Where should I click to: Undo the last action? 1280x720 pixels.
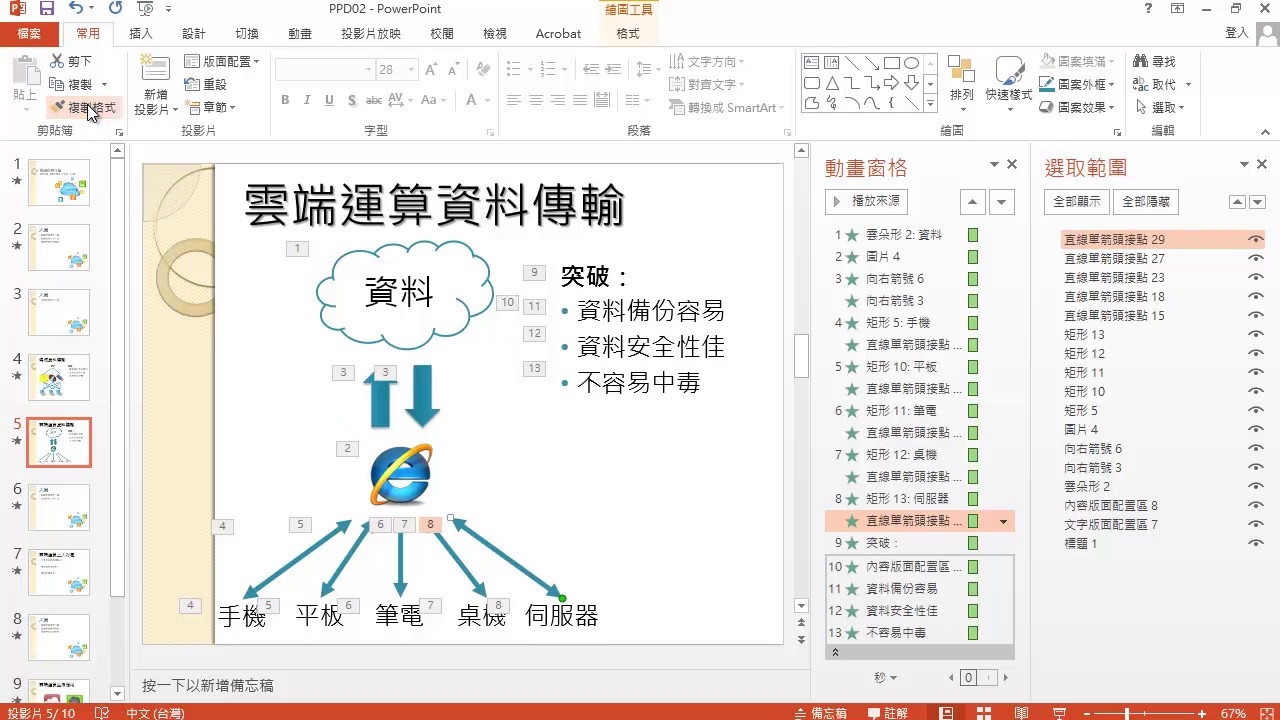(77, 9)
